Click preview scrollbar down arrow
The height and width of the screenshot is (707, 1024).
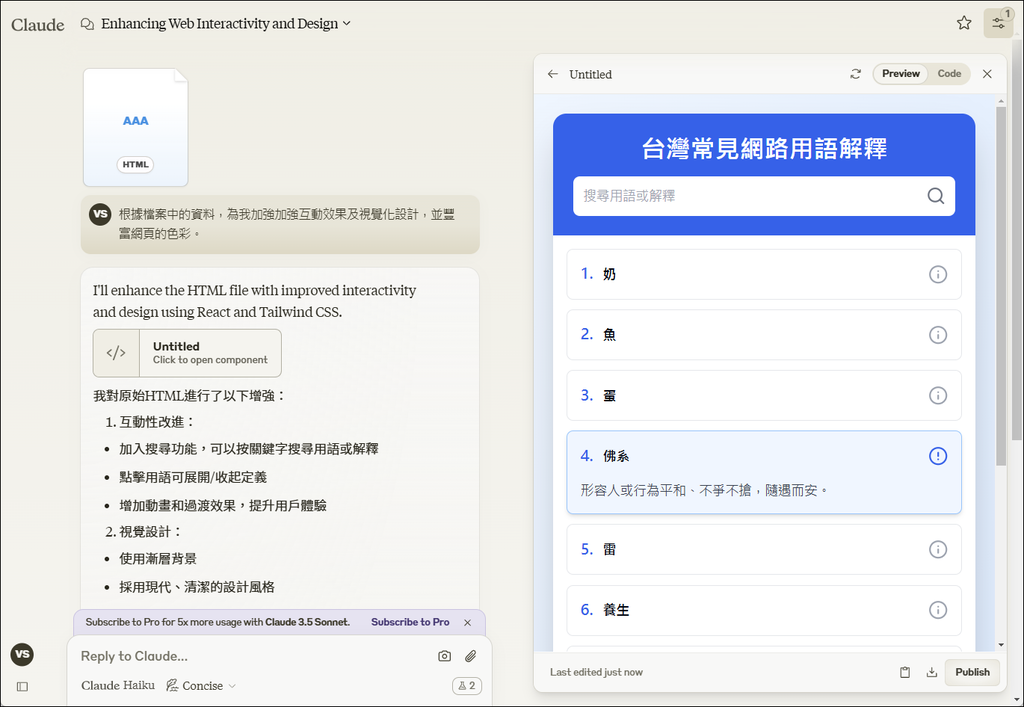(x=1001, y=645)
